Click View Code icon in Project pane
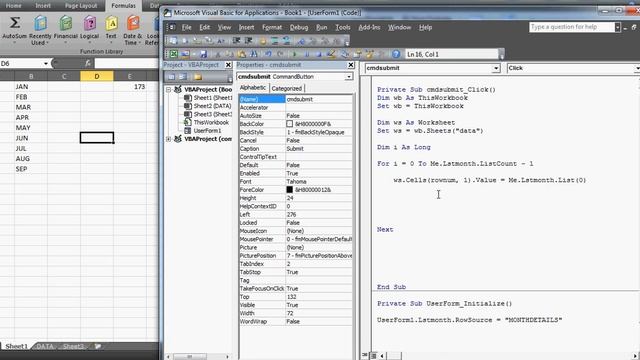The height and width of the screenshot is (360, 640). coord(171,77)
